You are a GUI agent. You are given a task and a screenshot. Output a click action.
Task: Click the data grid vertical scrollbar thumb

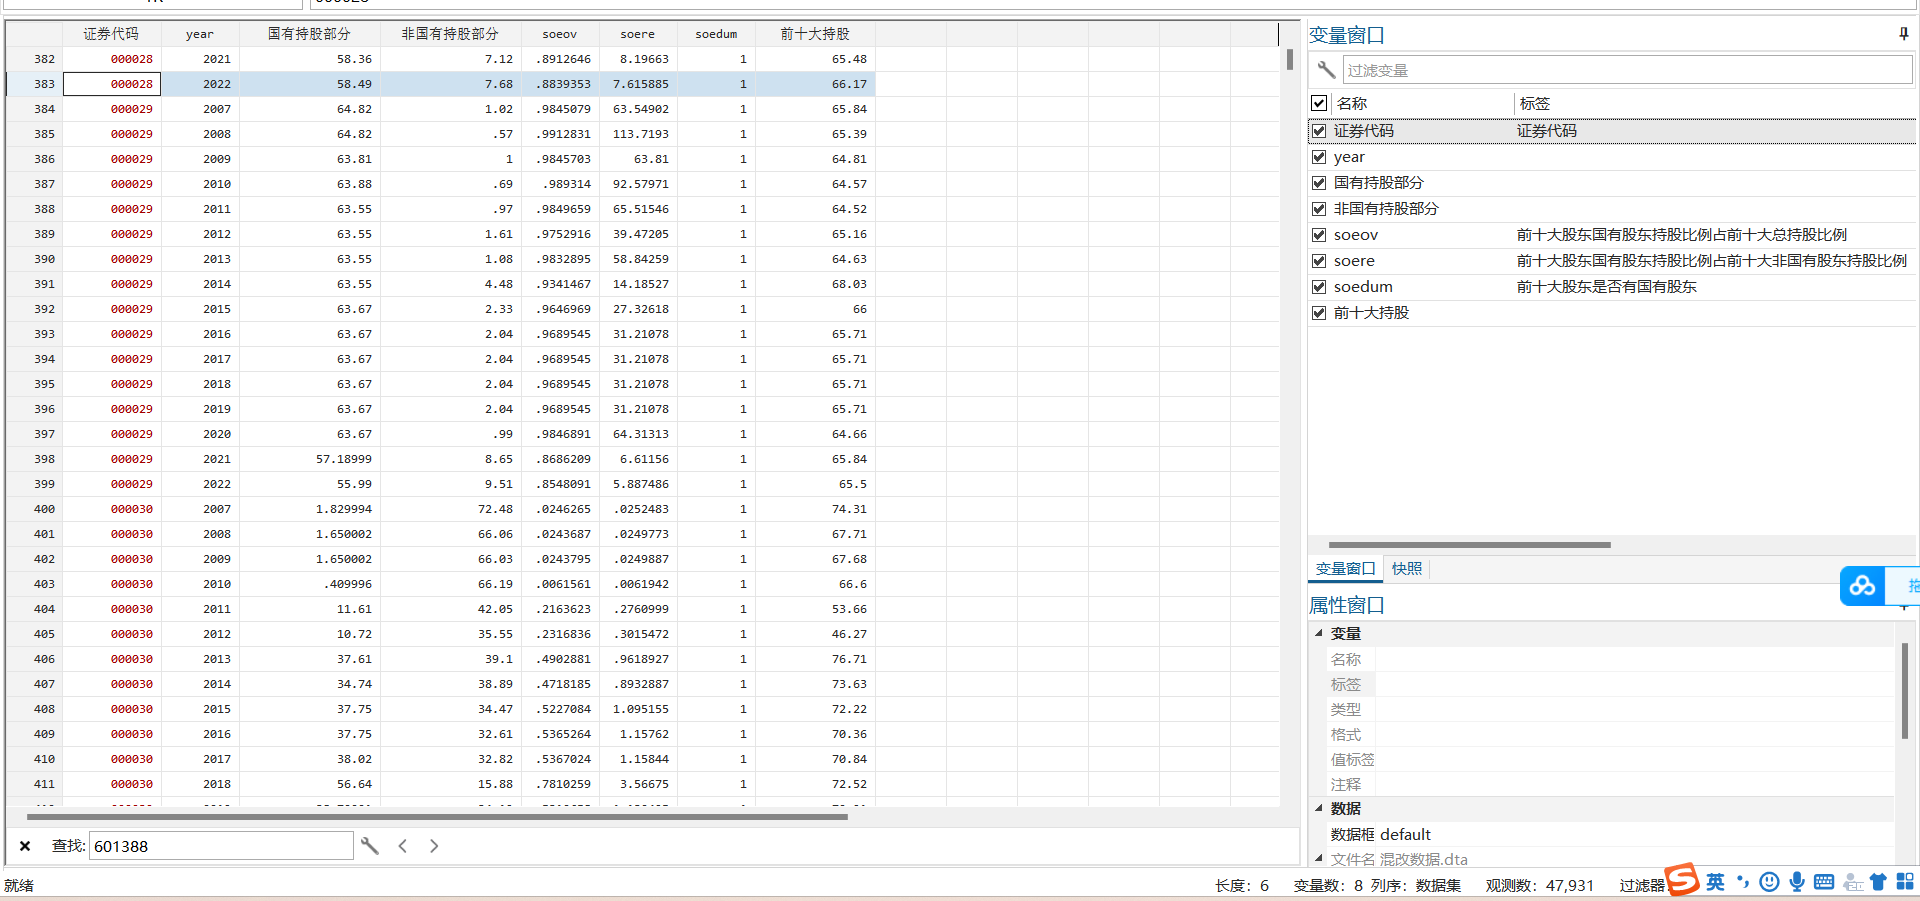click(x=1290, y=60)
